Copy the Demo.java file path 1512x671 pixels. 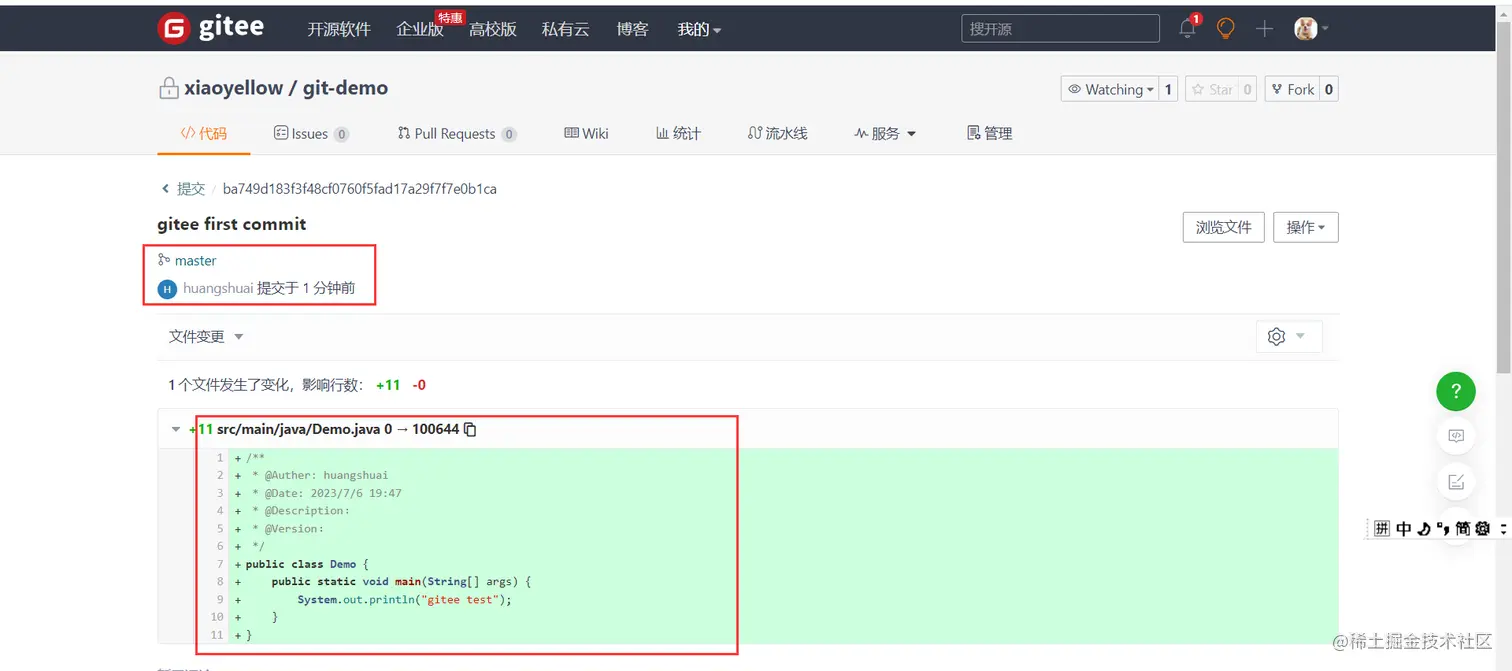[470, 429]
